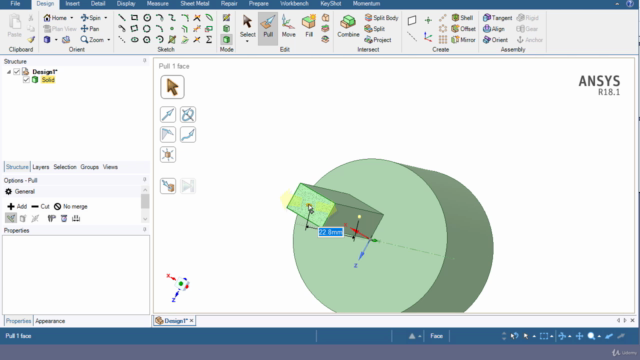The height and width of the screenshot is (360, 640).
Task: Pick the Ellipse sketch tool
Action: click(x=134, y=40)
